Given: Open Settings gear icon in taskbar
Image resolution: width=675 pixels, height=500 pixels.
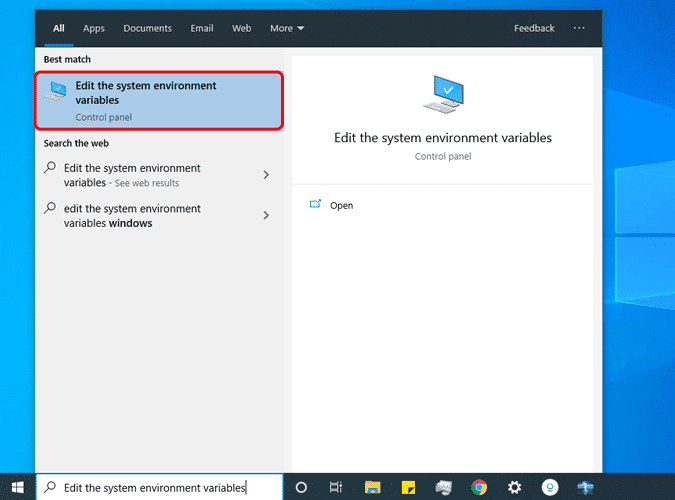Looking at the screenshot, I should click(x=514, y=487).
